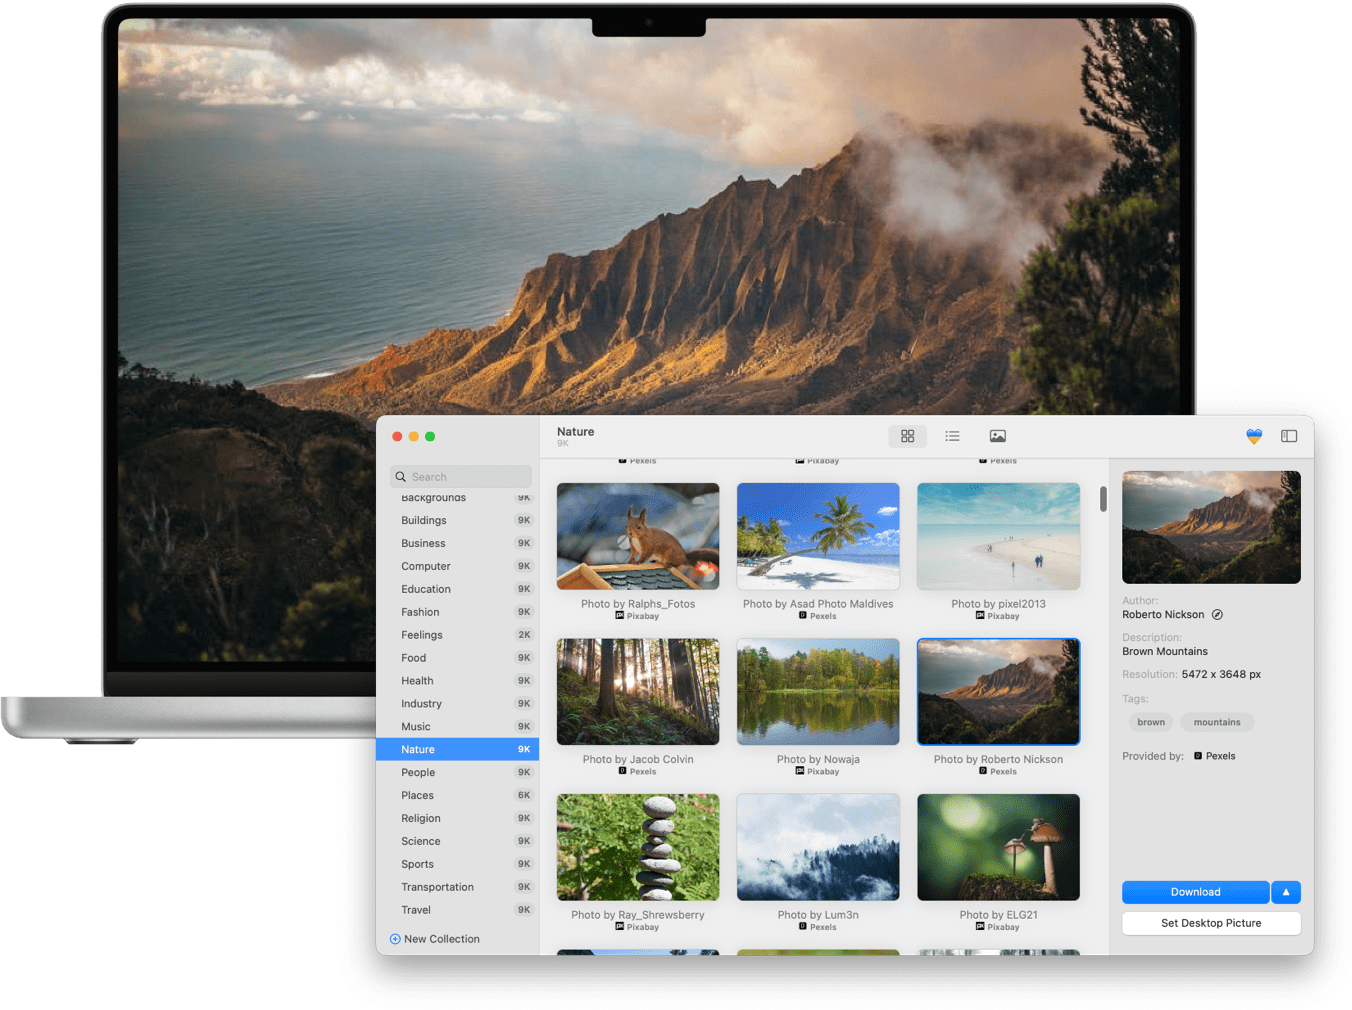Switch to list view layout
This screenshot has height=1010, width=1352.
(952, 436)
